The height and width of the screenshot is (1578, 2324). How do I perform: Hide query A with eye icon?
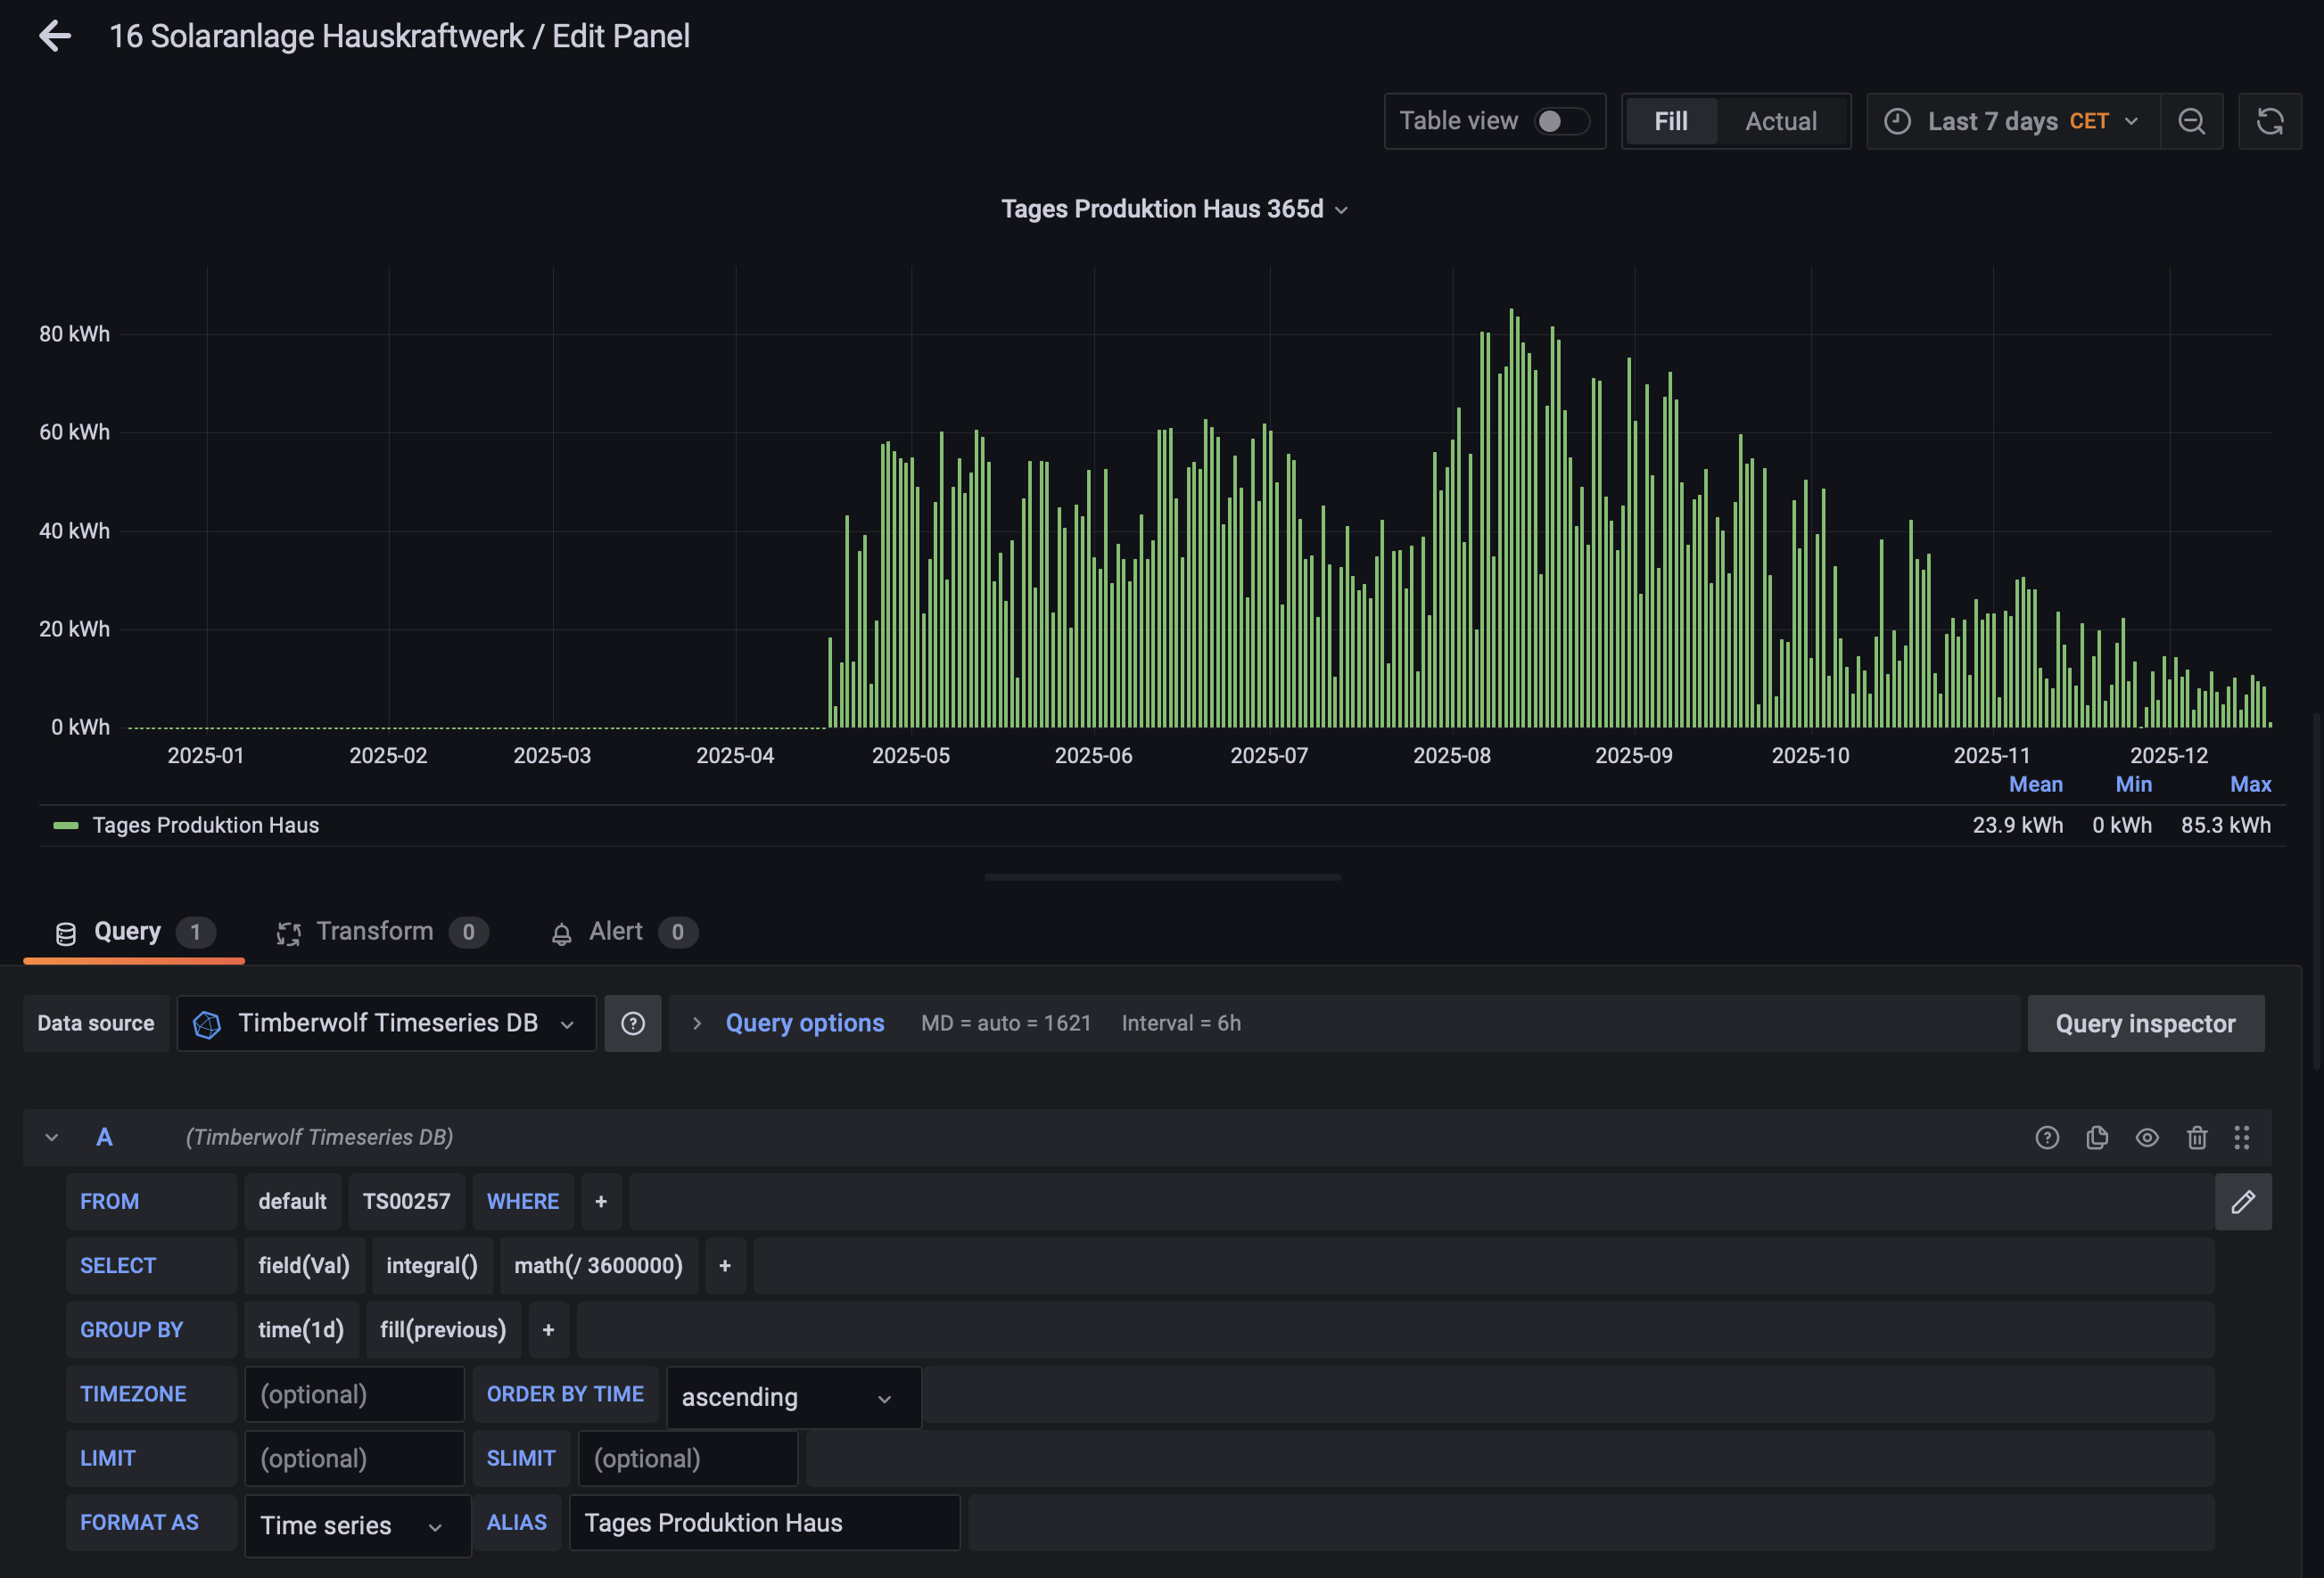(x=2147, y=1137)
